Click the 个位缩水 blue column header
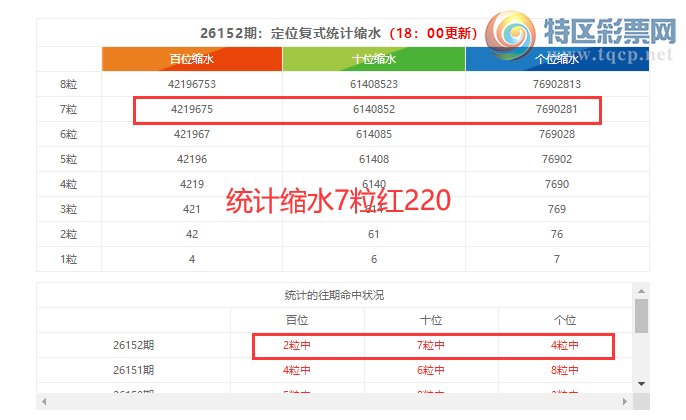 tap(557, 59)
